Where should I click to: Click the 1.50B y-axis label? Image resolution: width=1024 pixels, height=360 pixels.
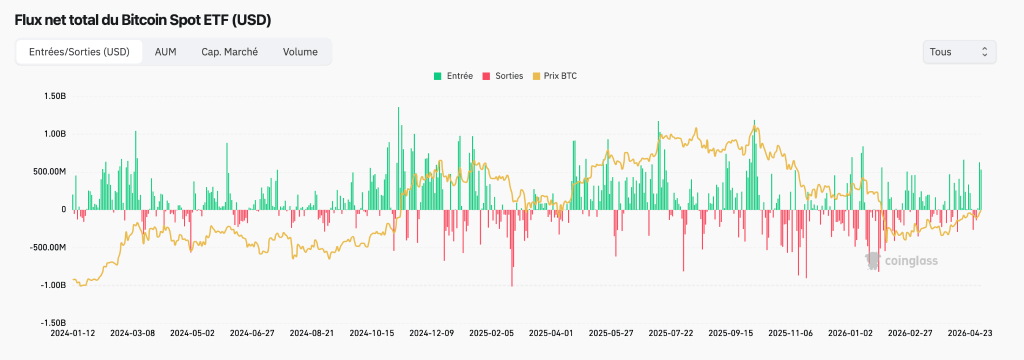tap(55, 96)
